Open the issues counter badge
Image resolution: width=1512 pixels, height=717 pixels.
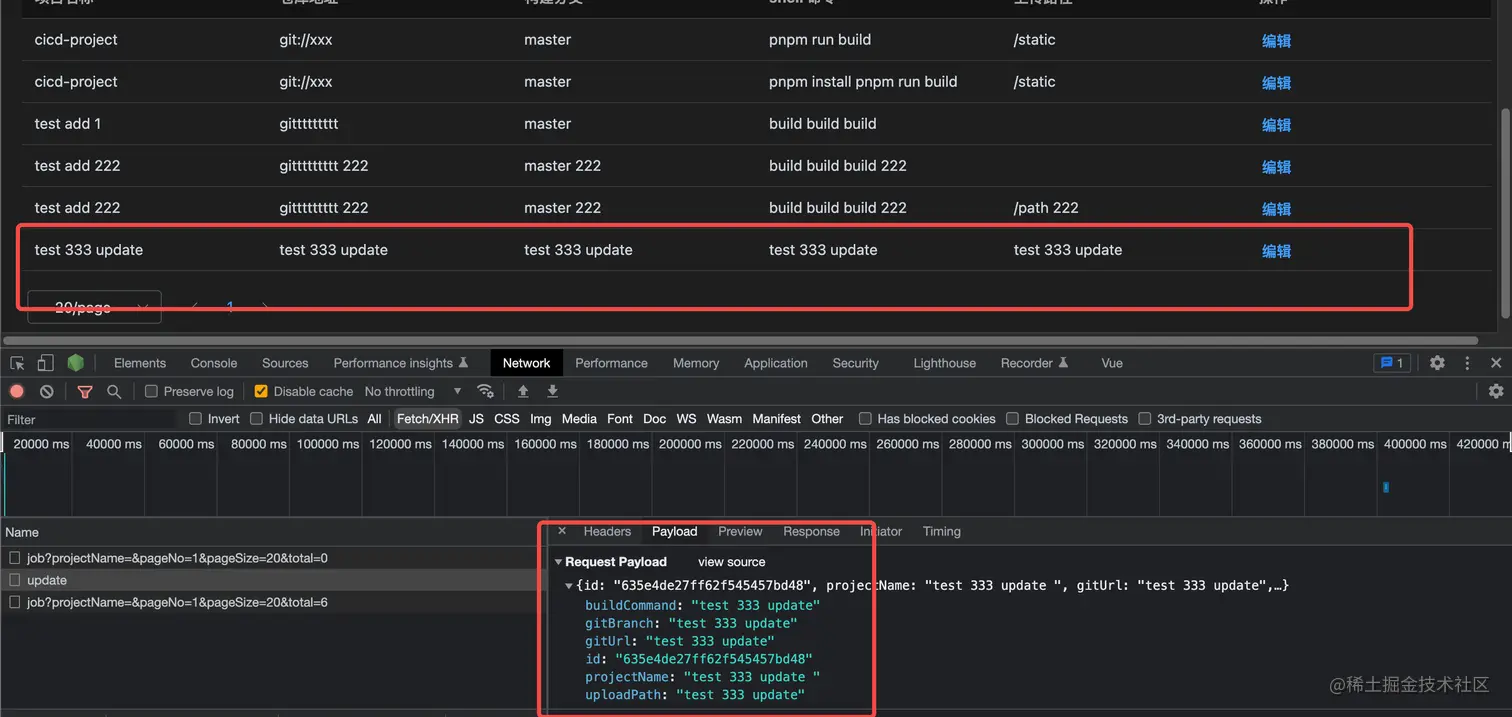pos(1392,363)
